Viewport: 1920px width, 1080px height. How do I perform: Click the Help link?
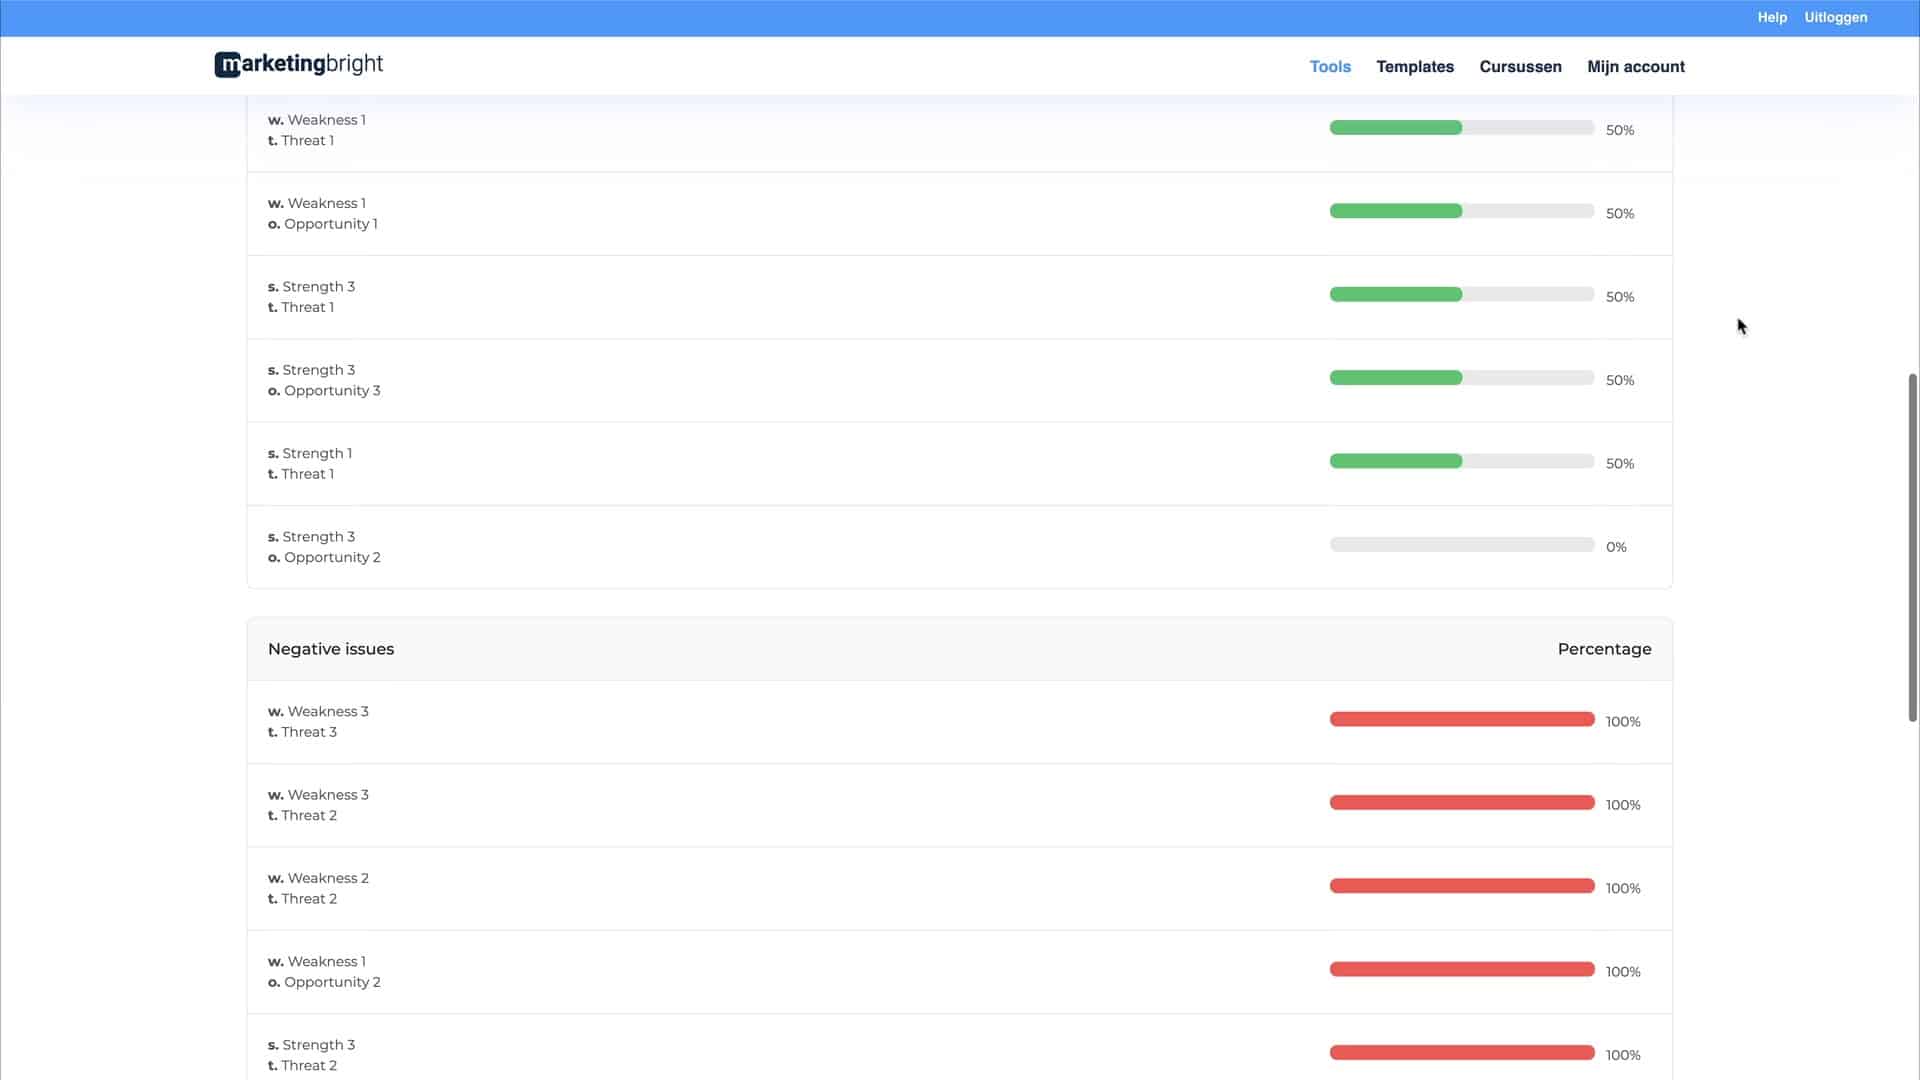point(1771,18)
